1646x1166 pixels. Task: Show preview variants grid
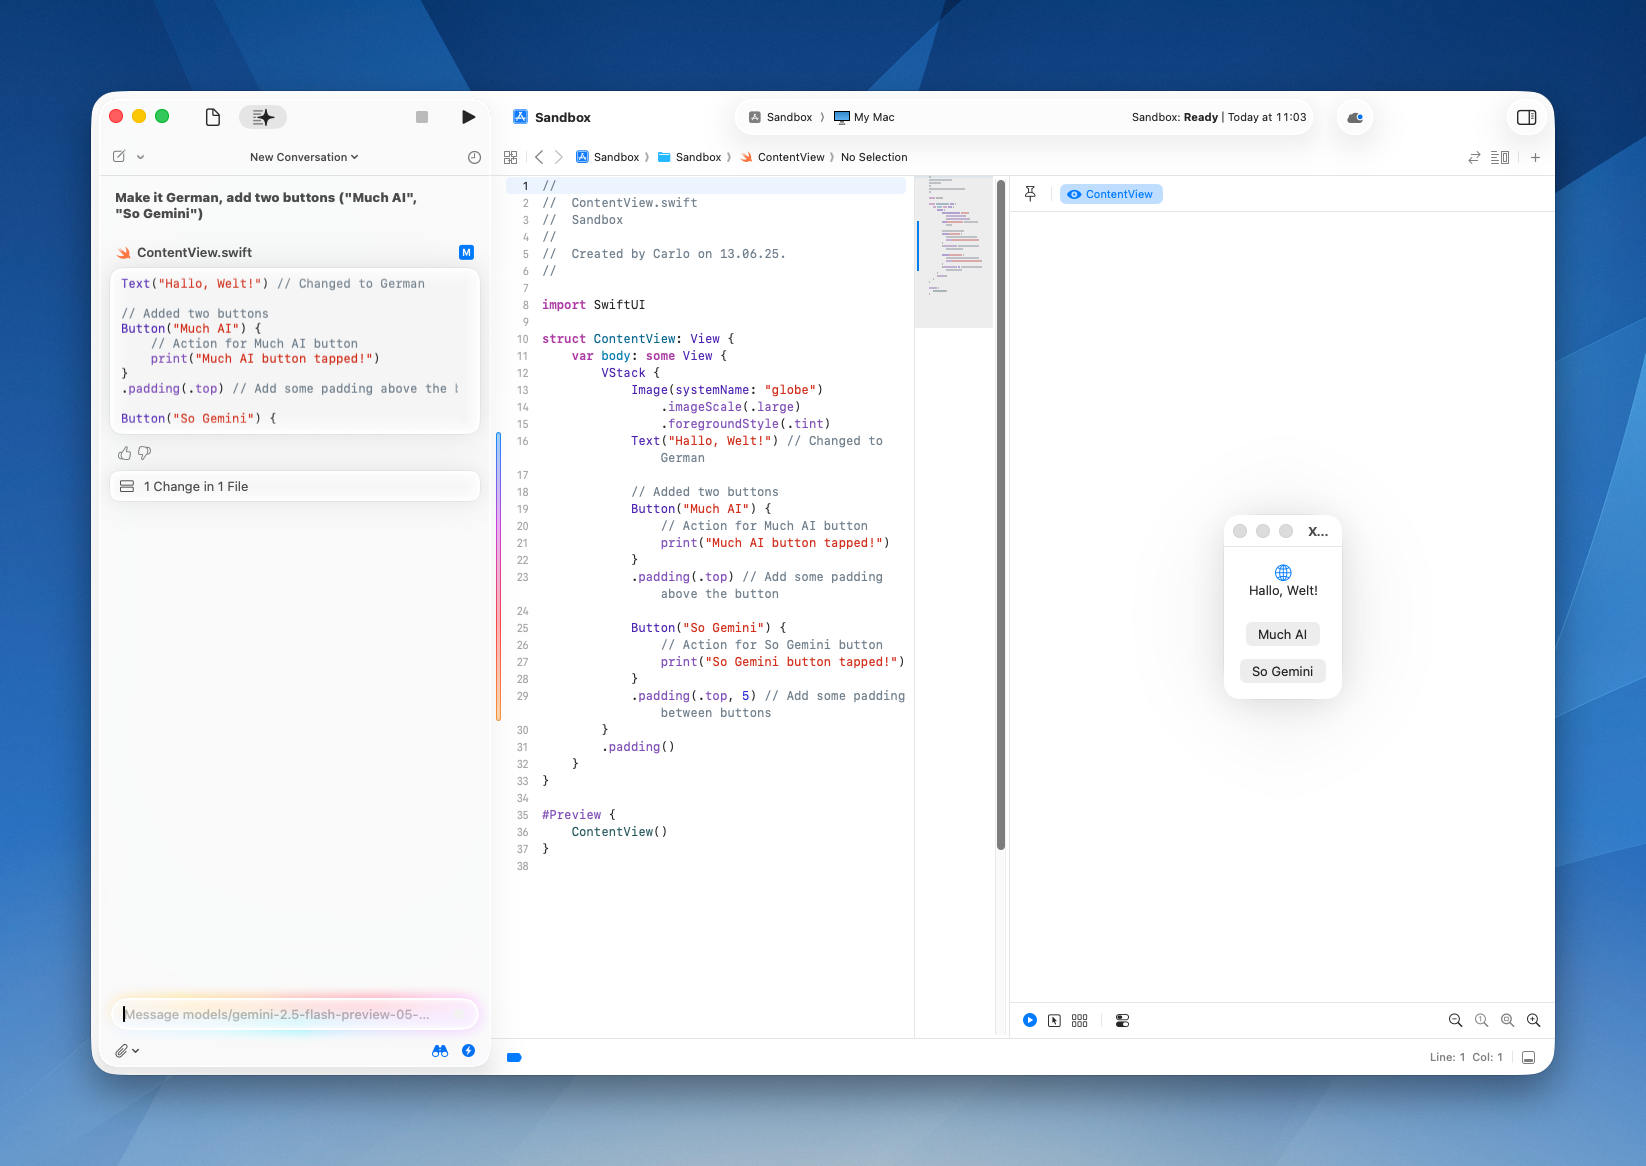point(1080,1020)
